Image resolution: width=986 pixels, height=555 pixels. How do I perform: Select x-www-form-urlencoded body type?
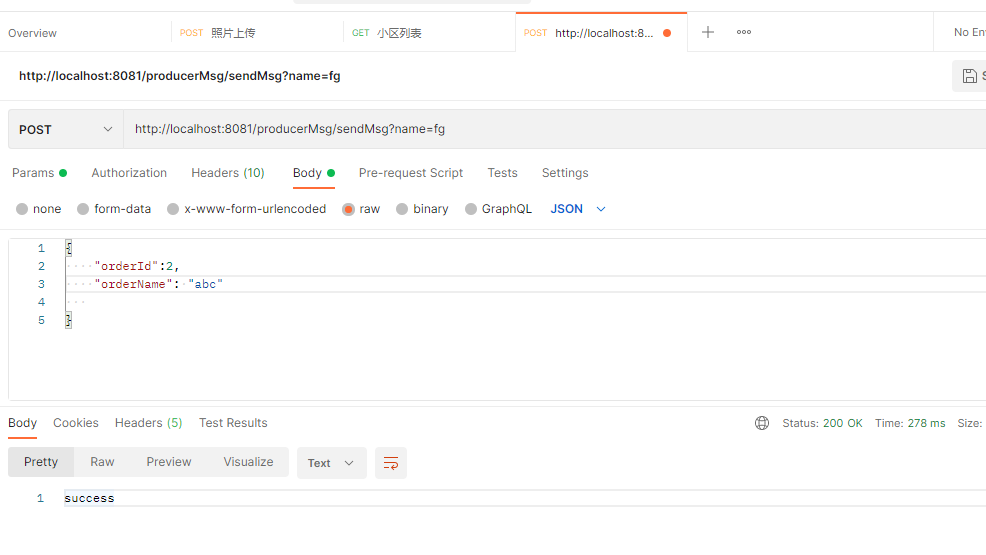[246, 209]
